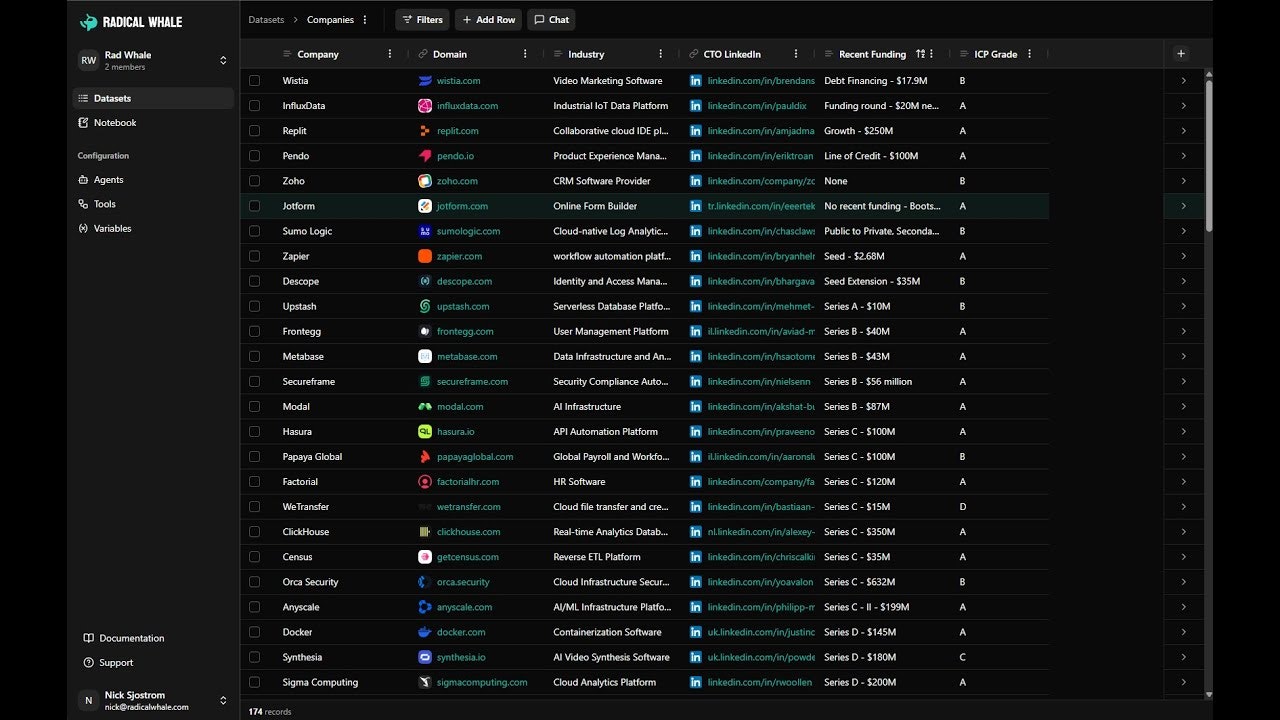Open the Companies breadcrumb options menu
The width and height of the screenshot is (1280, 720).
[365, 20]
